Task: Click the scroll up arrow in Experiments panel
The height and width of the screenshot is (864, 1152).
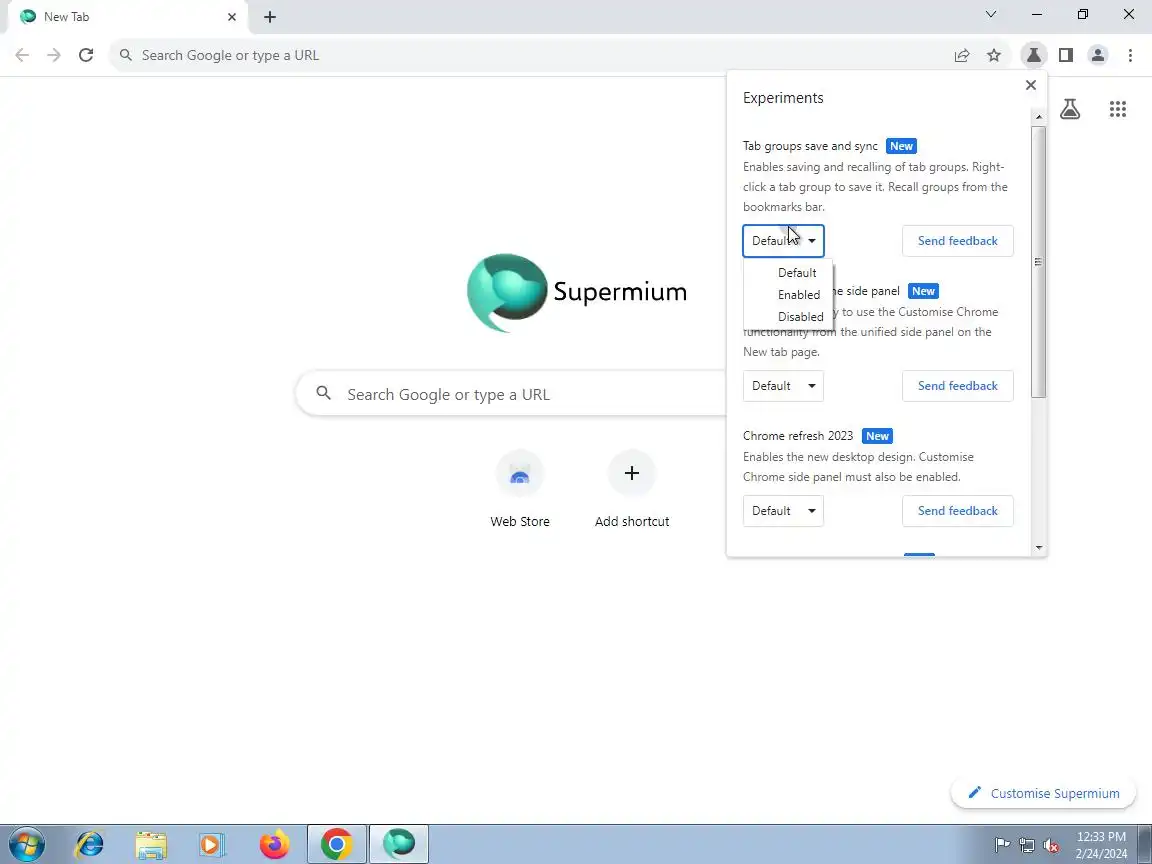Action: [x=1039, y=117]
